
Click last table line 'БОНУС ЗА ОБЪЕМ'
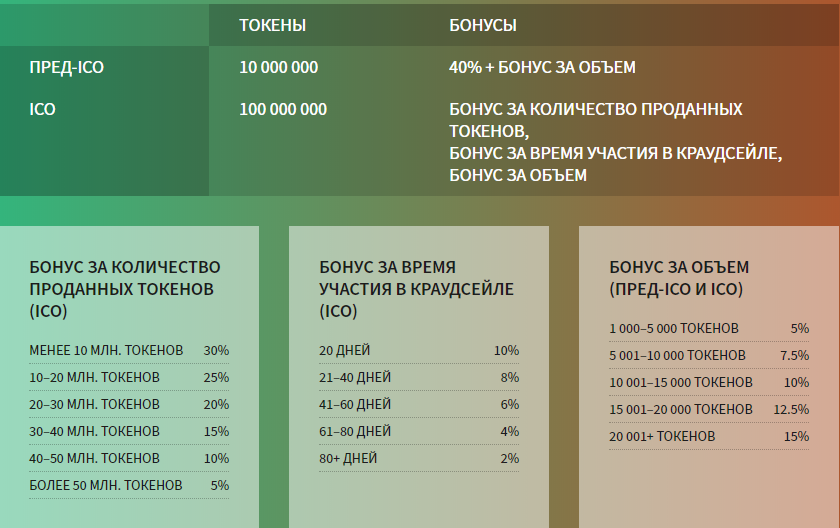click(x=518, y=175)
